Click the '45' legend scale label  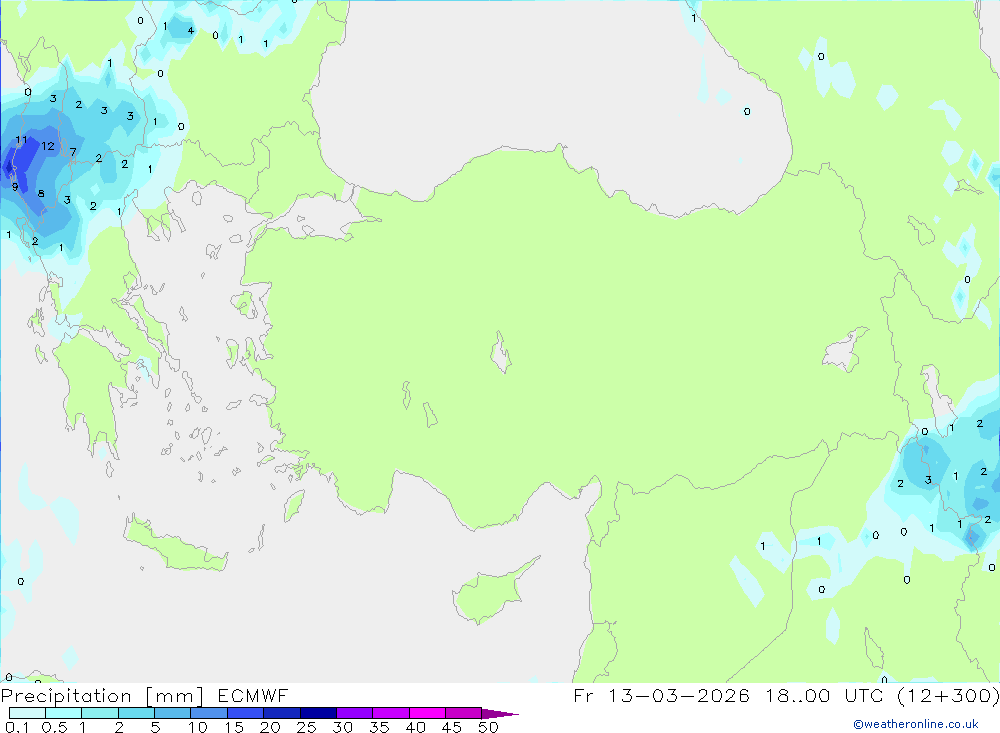[x=452, y=727]
